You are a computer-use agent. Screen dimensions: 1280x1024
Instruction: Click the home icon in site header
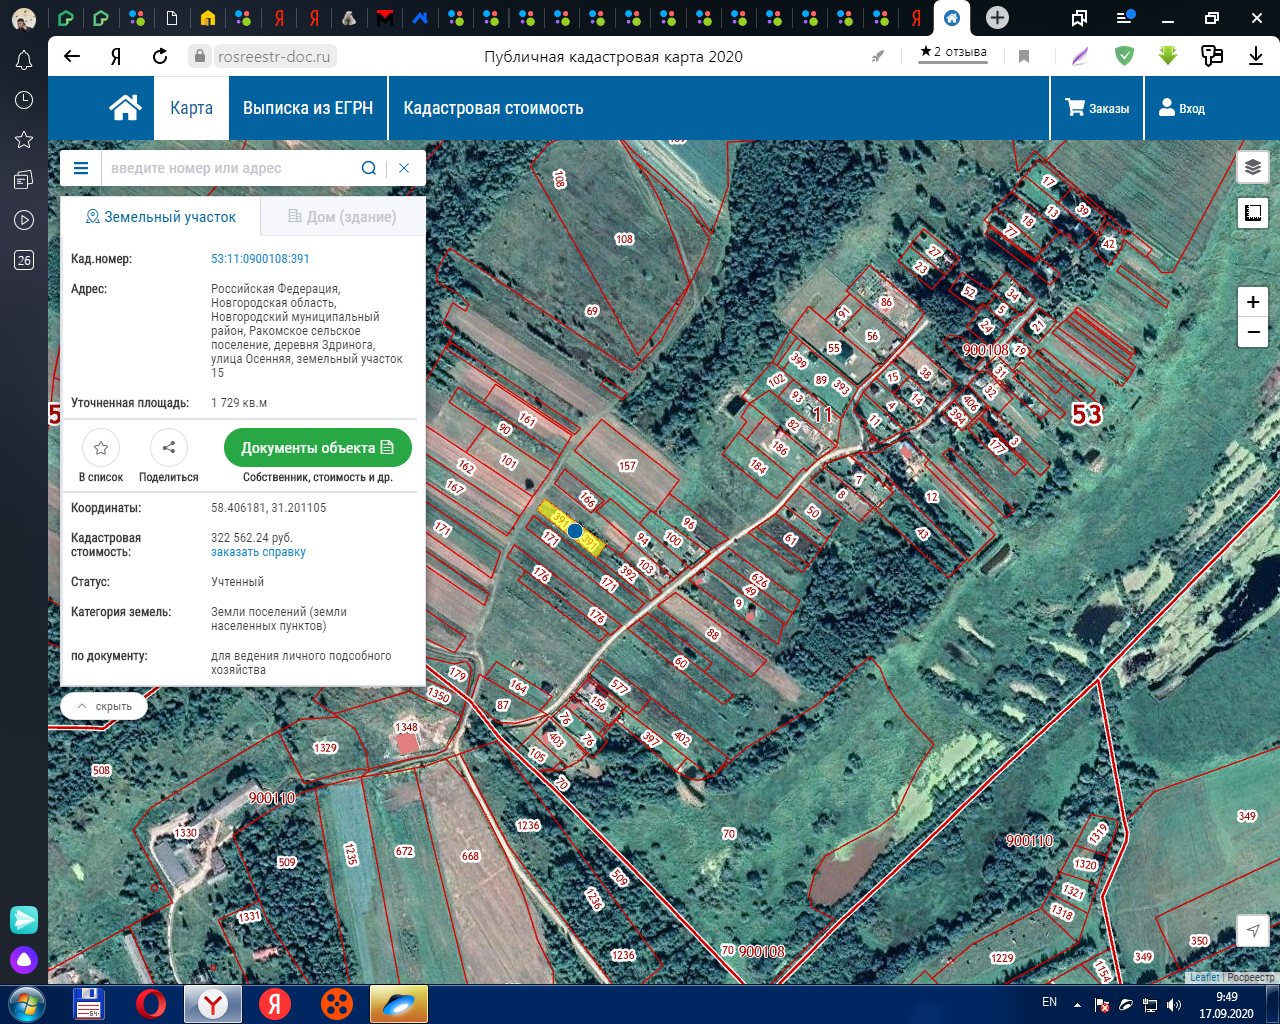click(125, 108)
